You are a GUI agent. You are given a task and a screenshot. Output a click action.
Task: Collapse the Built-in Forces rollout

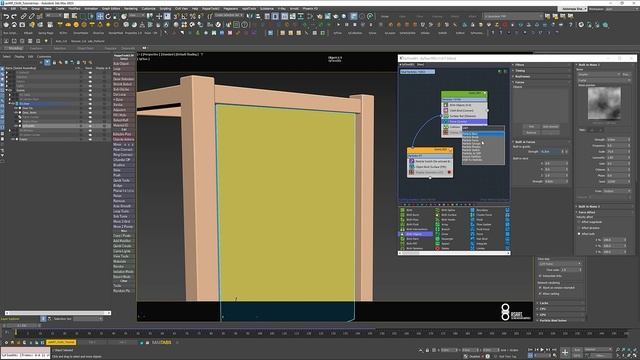tap(541, 142)
